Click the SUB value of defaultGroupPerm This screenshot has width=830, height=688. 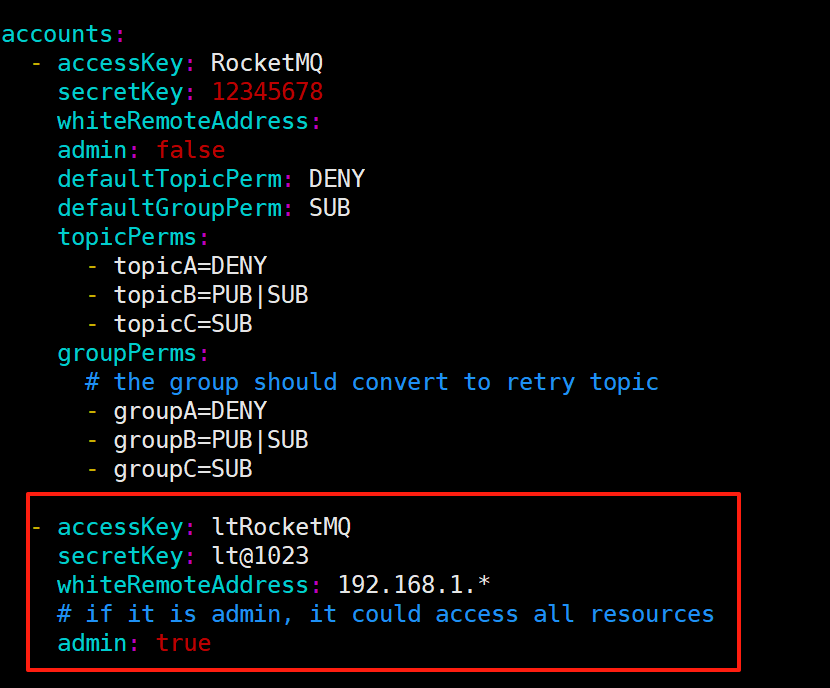pyautogui.click(x=329, y=208)
